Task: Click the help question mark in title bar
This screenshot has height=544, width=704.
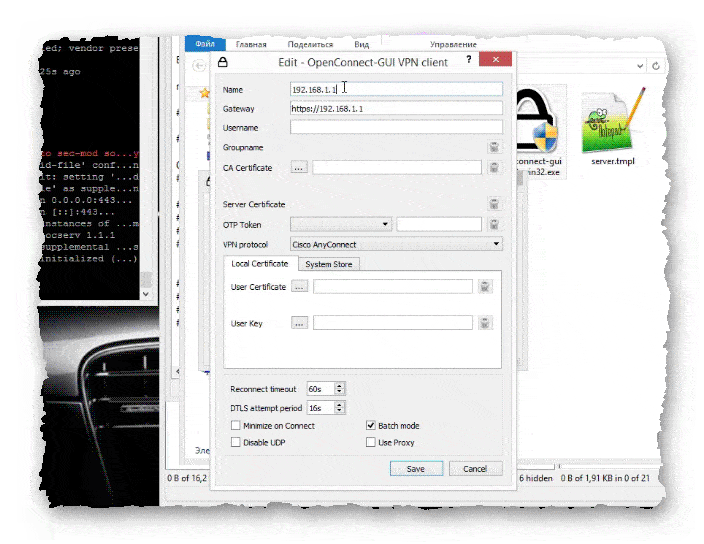Action: (469, 59)
